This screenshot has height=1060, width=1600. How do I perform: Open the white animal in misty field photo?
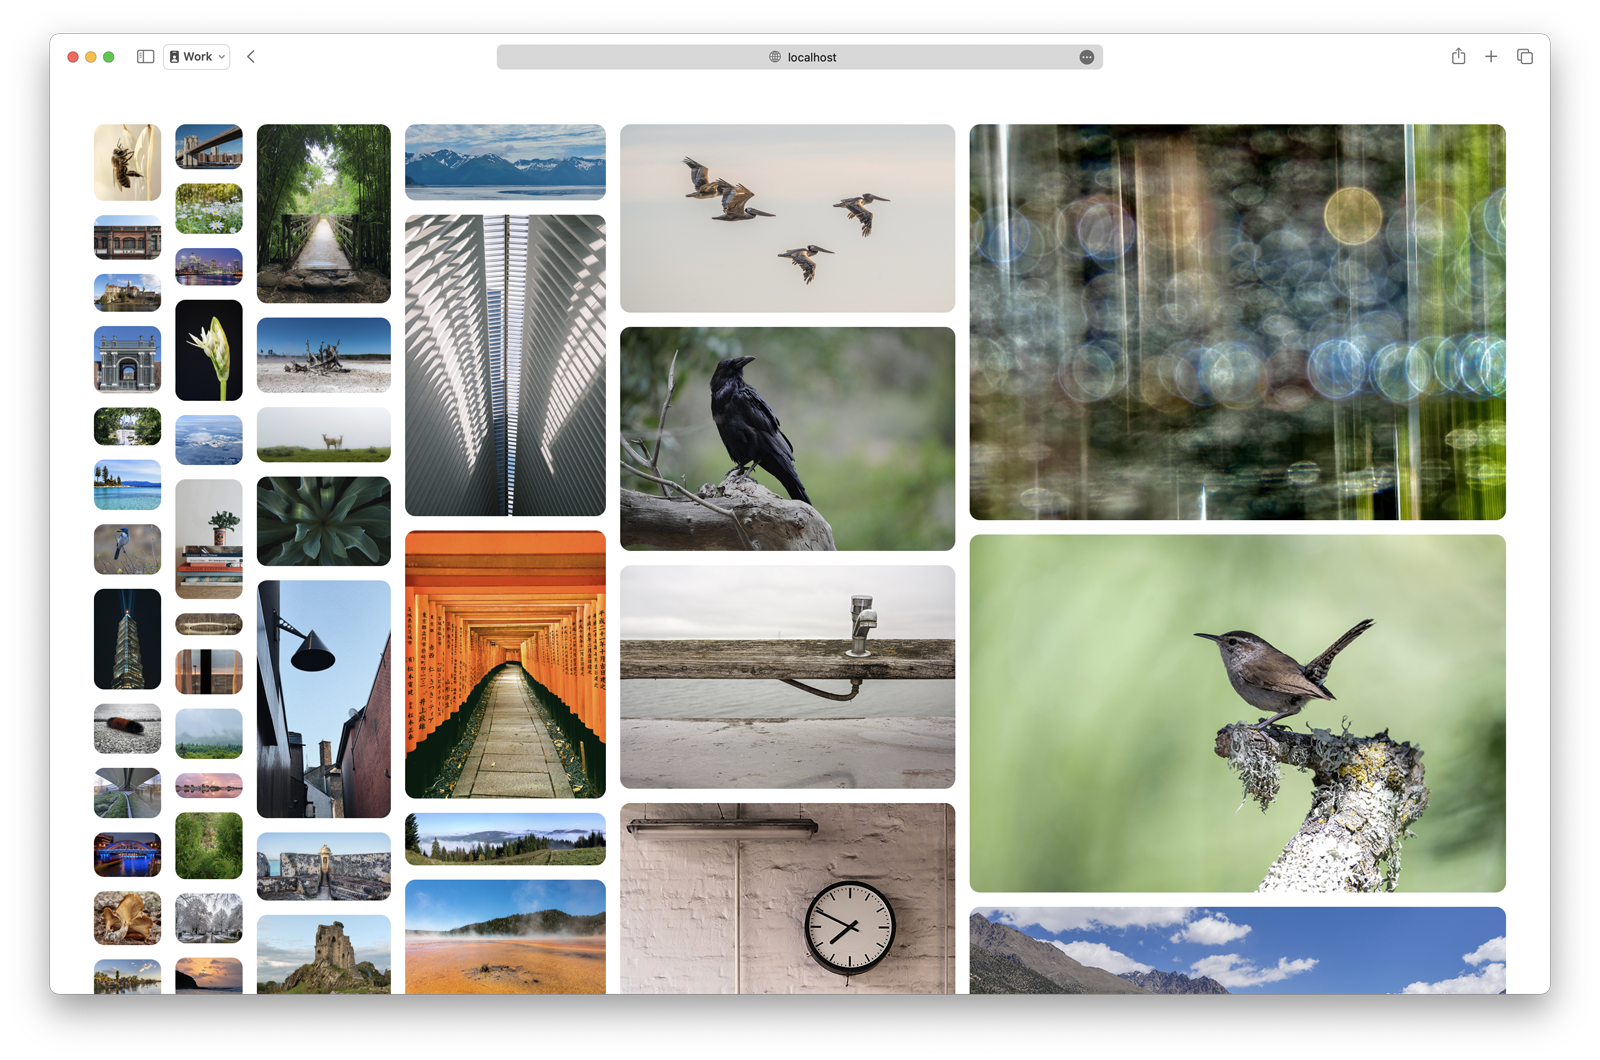(323, 434)
